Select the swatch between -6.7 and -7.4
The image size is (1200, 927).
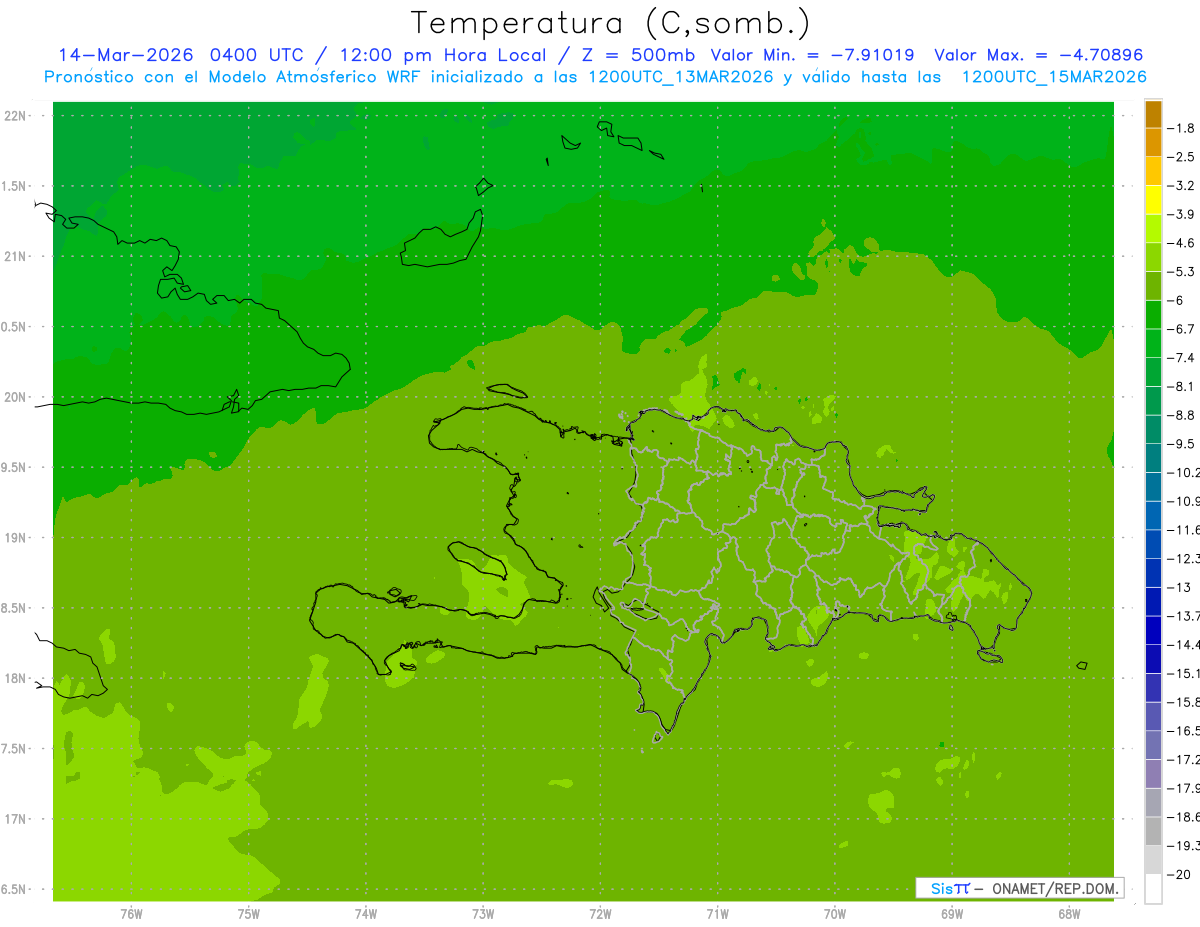coord(1153,343)
